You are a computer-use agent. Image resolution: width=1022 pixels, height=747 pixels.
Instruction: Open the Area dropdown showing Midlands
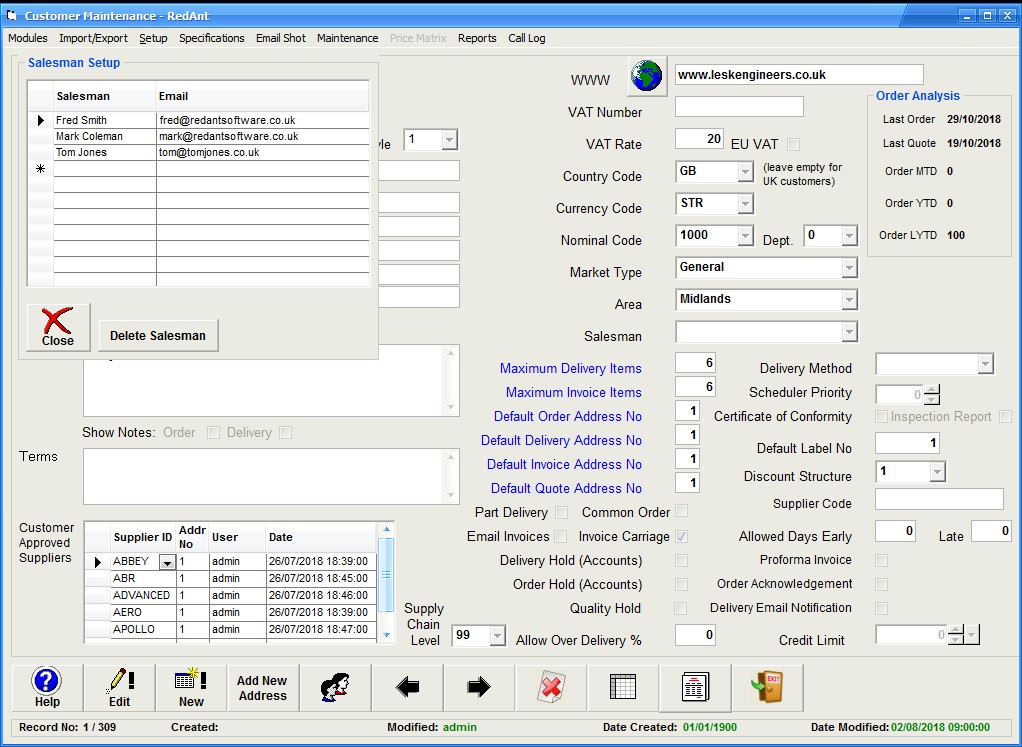849,300
